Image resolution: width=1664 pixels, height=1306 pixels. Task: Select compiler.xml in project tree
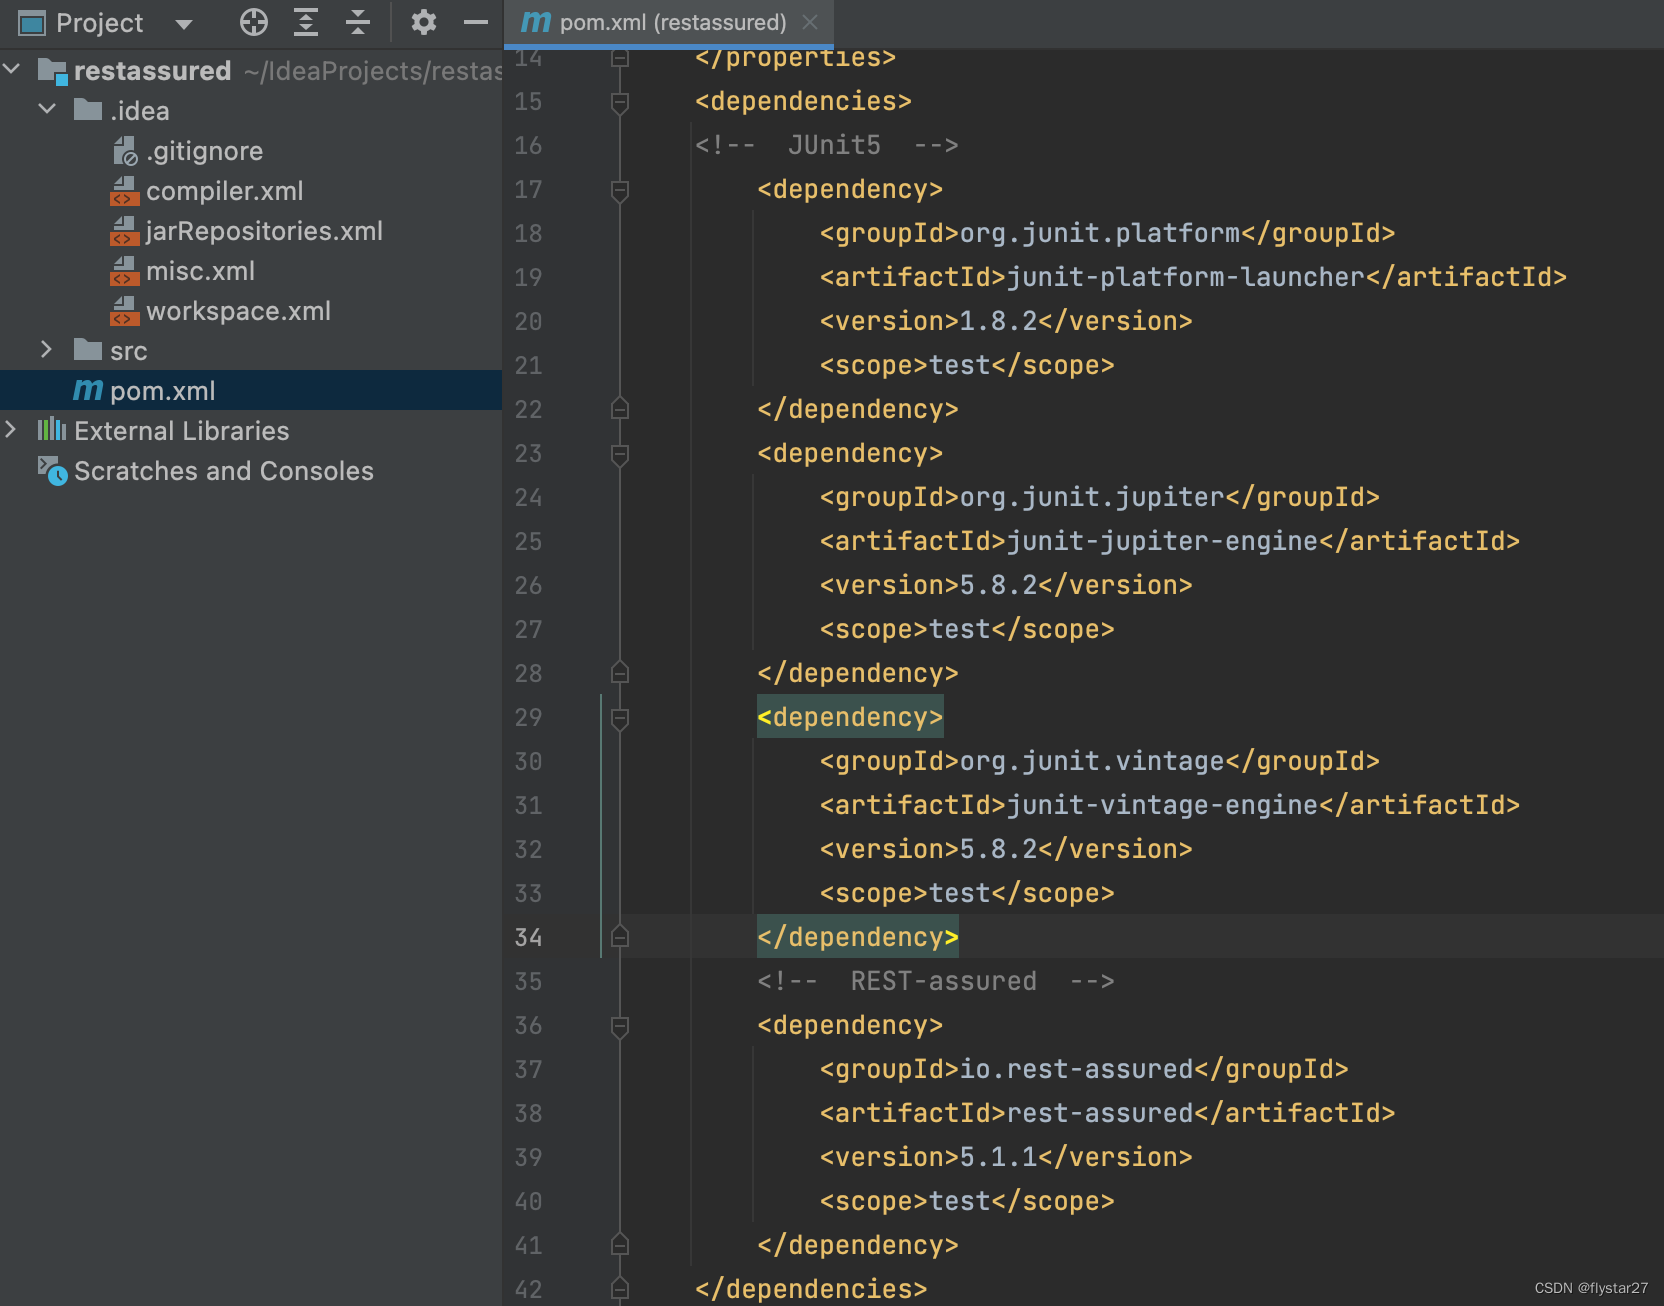pyautogui.click(x=225, y=191)
